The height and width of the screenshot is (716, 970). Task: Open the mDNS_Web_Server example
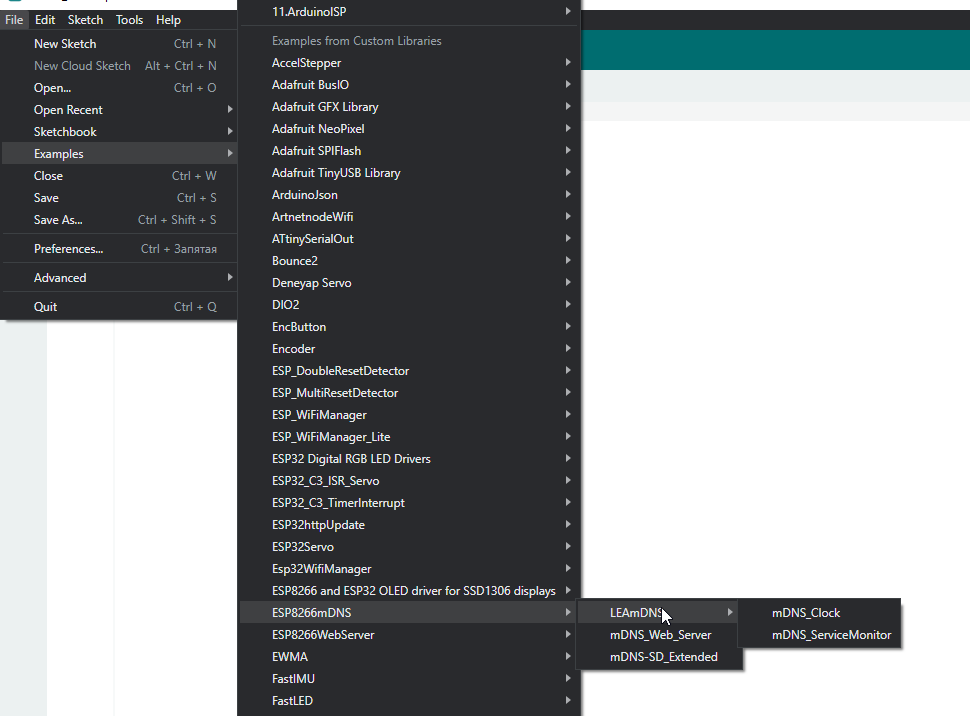point(659,635)
